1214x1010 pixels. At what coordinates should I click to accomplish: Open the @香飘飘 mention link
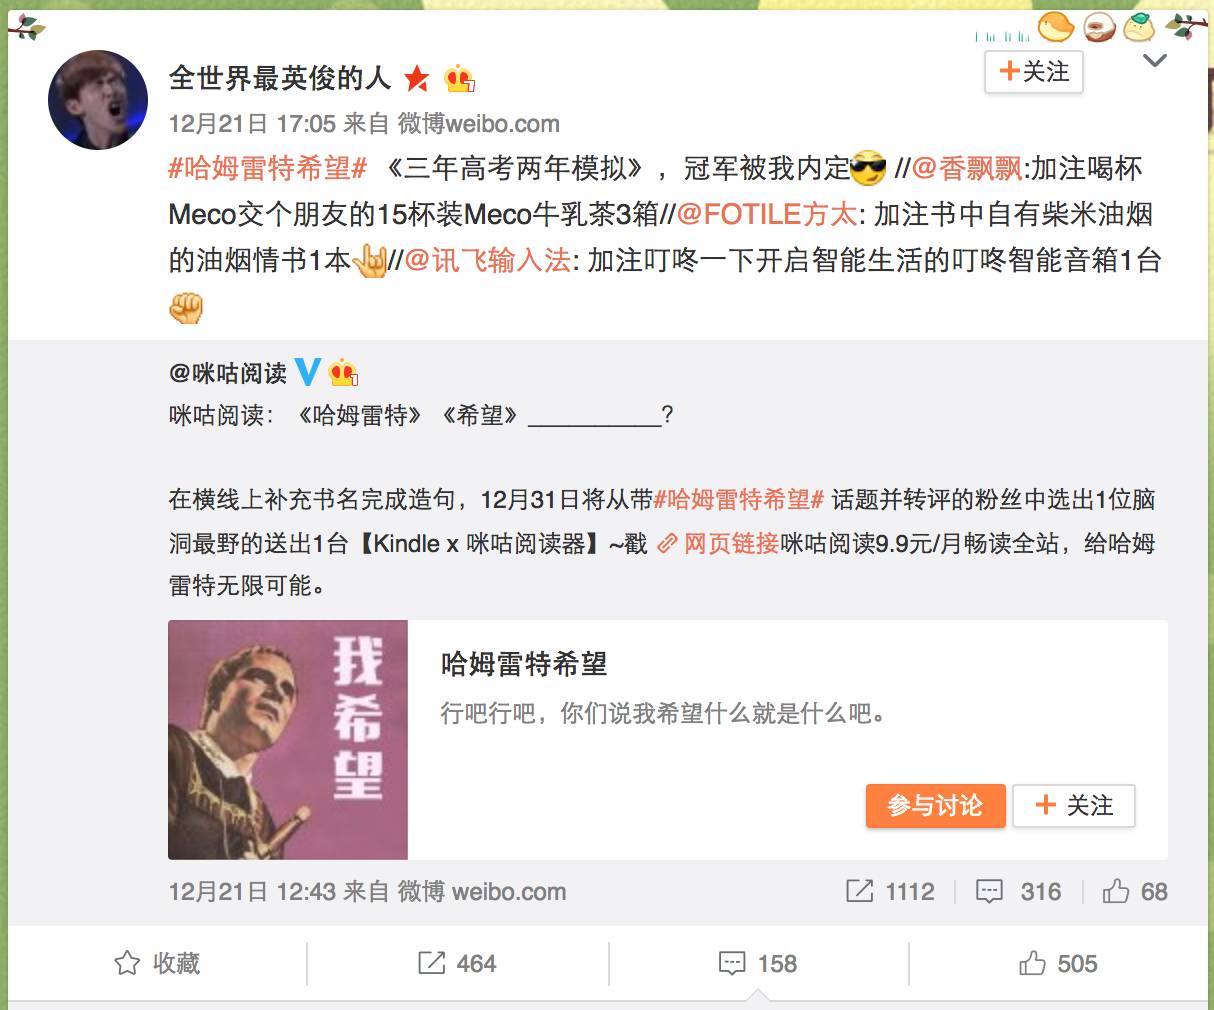pos(967,168)
